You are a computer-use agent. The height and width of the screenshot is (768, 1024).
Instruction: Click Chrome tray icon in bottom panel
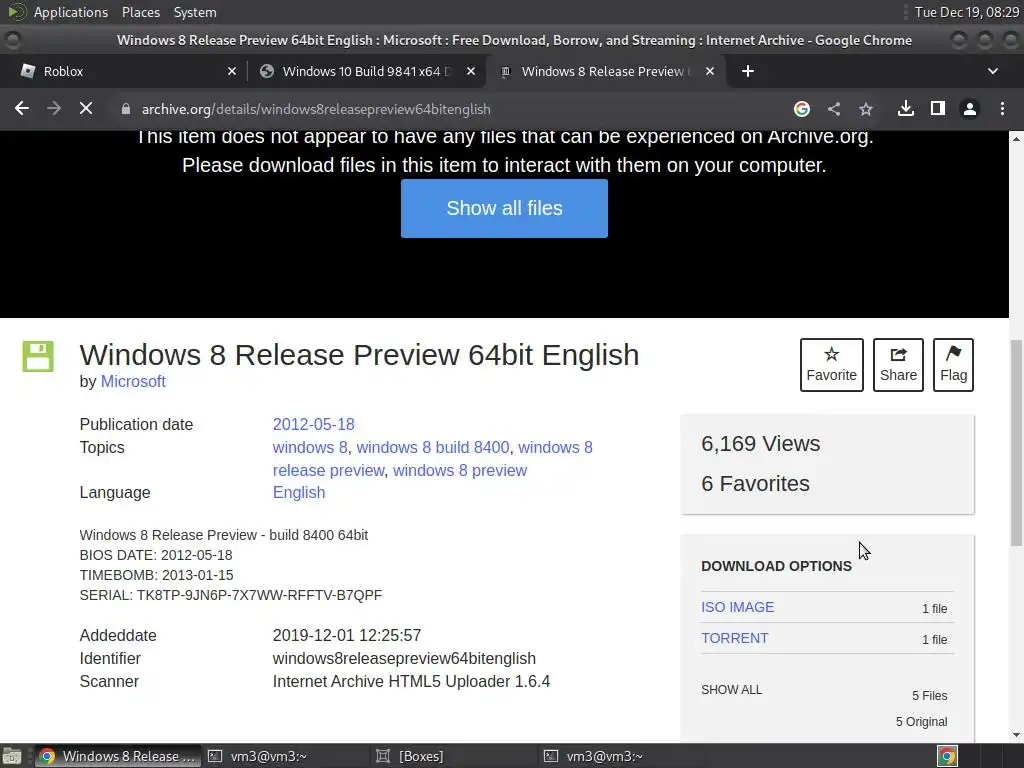coord(947,756)
